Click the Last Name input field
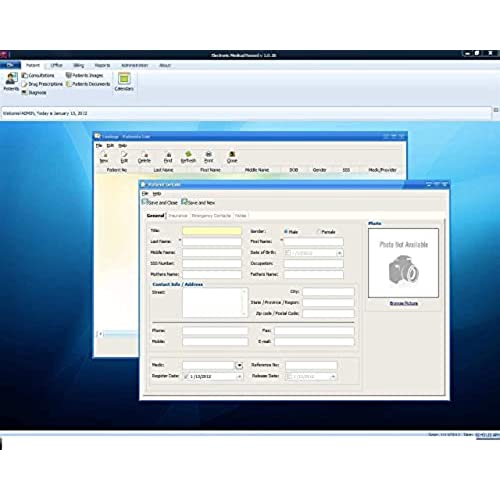Image resolution: width=500 pixels, height=500 pixels. 212,242
